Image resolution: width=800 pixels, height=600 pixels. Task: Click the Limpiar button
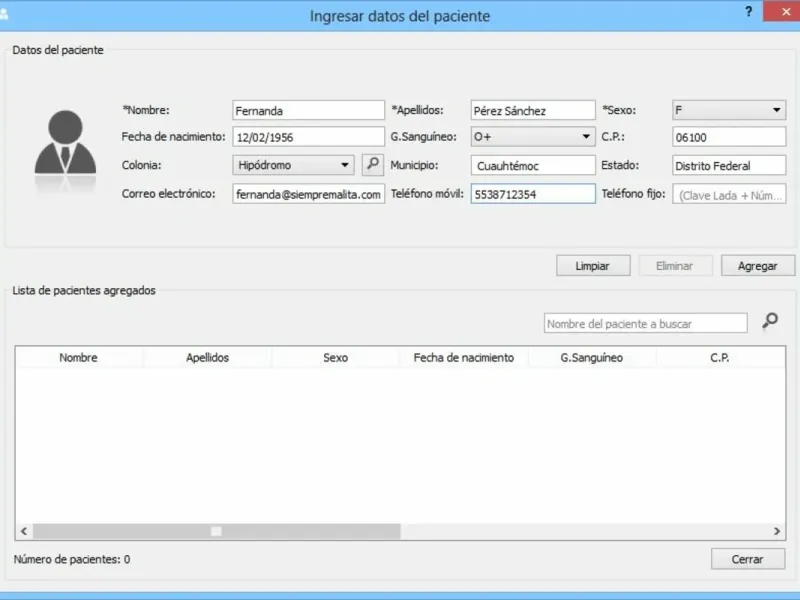click(593, 265)
